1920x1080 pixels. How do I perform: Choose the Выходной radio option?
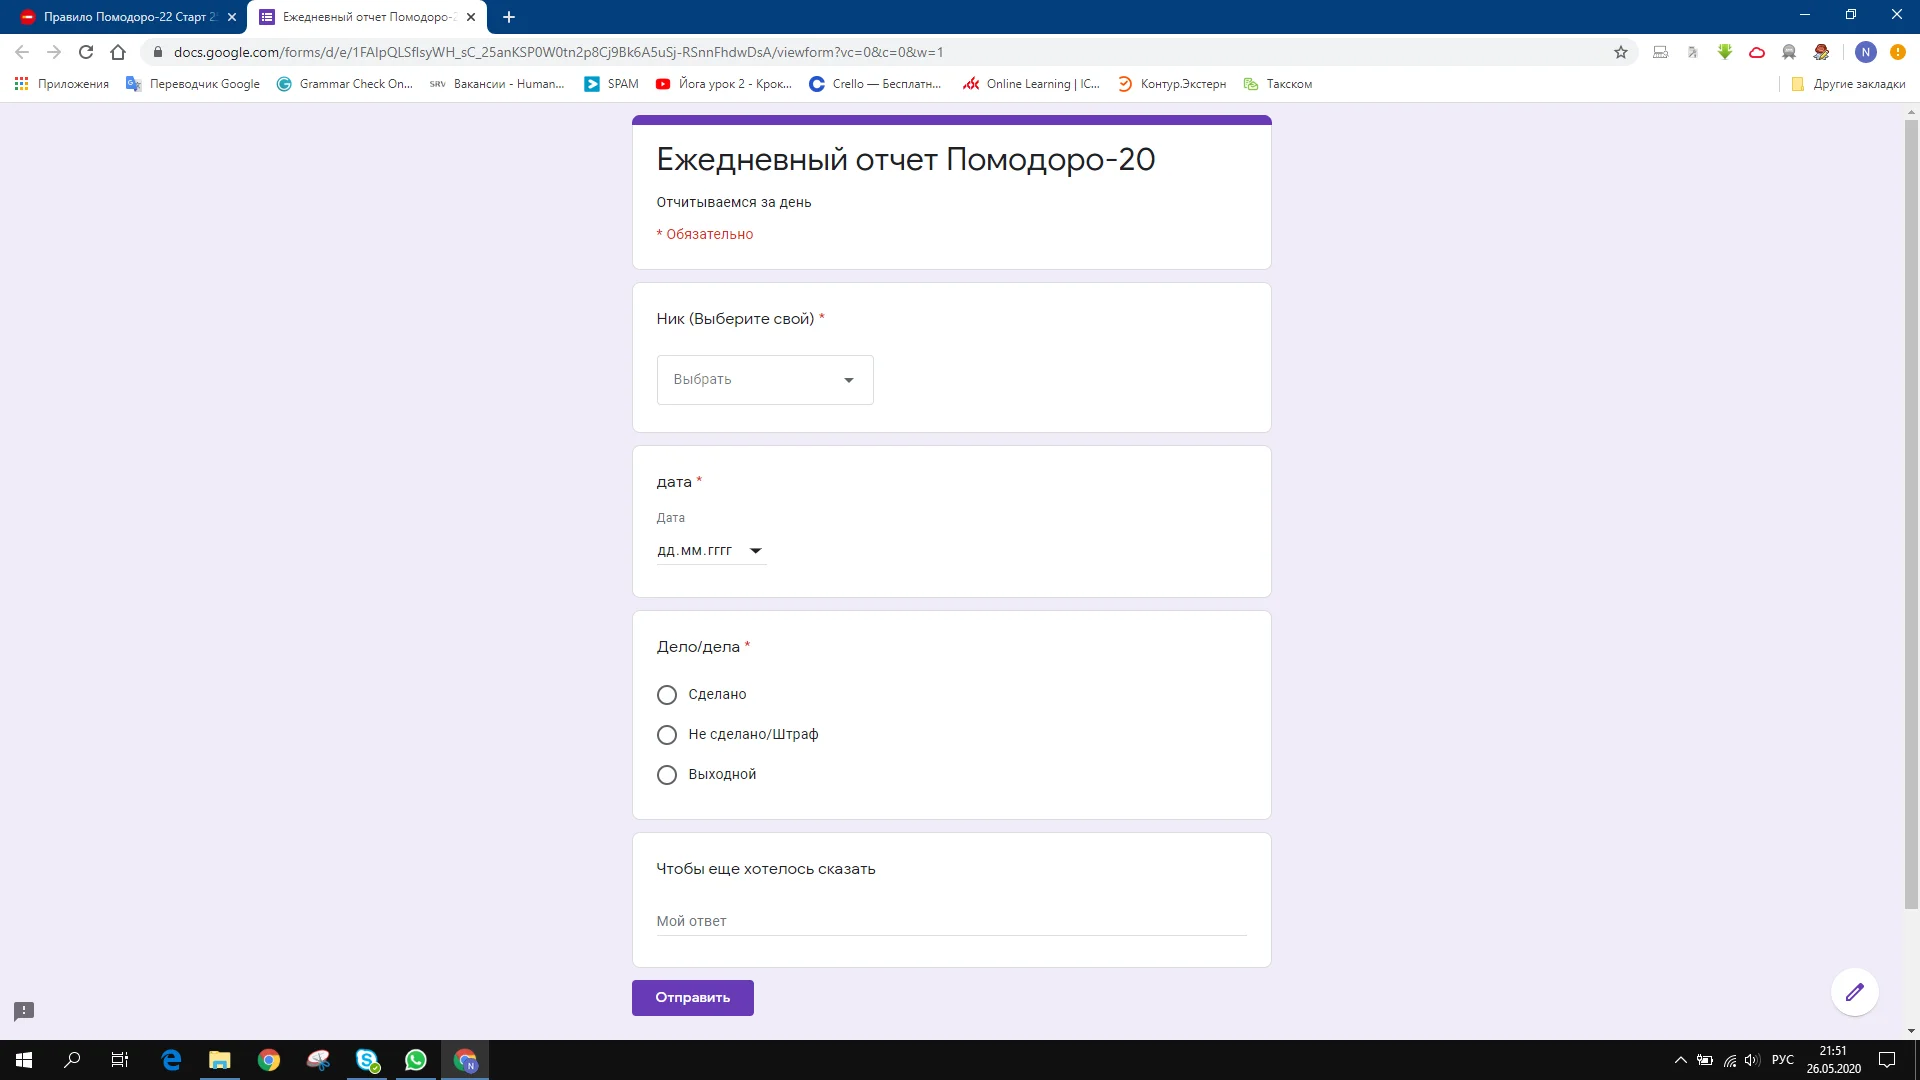pos(667,775)
